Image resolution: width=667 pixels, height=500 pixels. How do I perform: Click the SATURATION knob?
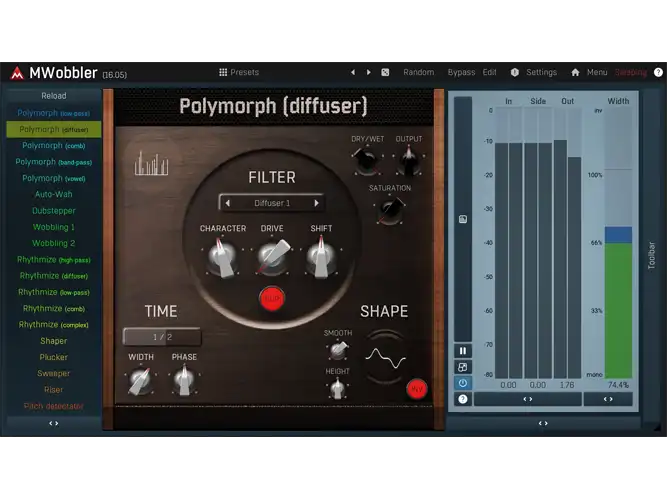coord(390,210)
